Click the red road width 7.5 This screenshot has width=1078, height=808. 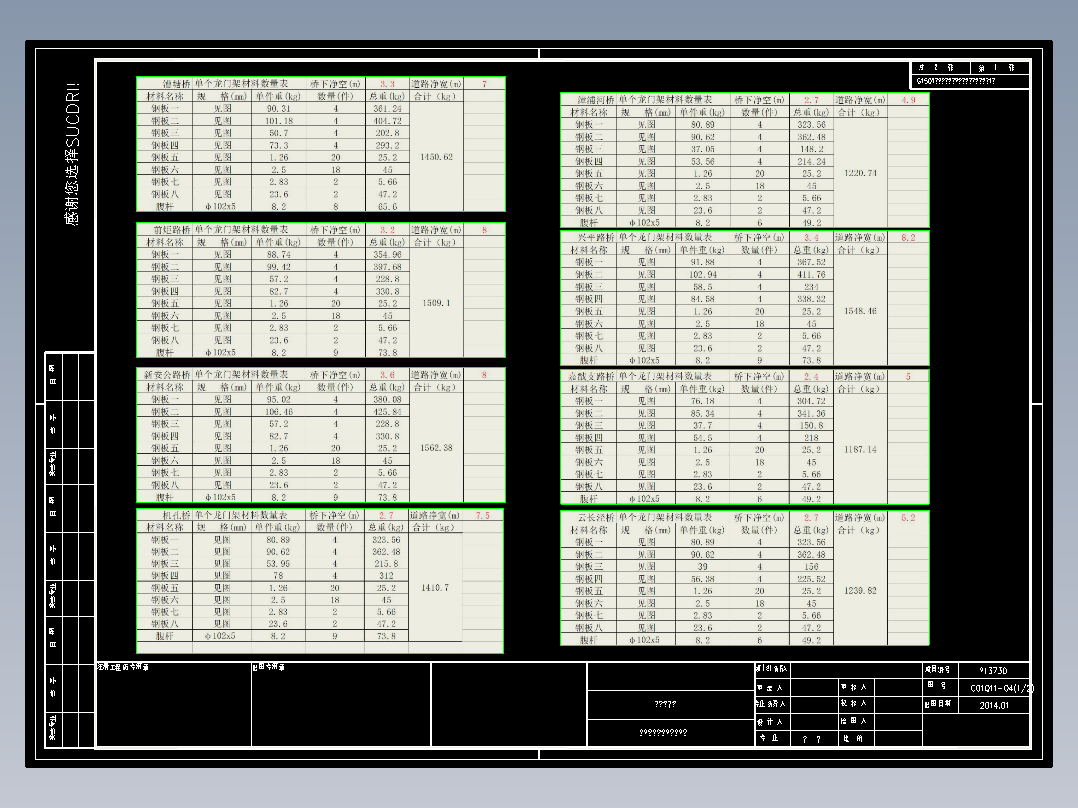(x=483, y=515)
